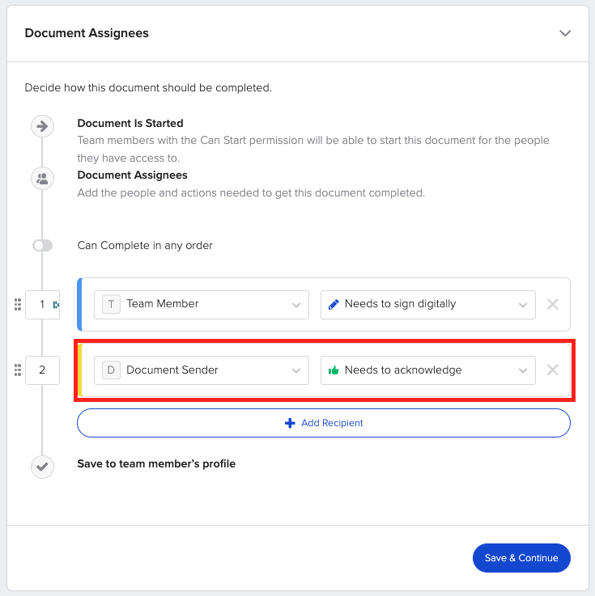Open the Document Sender recipient dropdown
595x596 pixels.
201,370
